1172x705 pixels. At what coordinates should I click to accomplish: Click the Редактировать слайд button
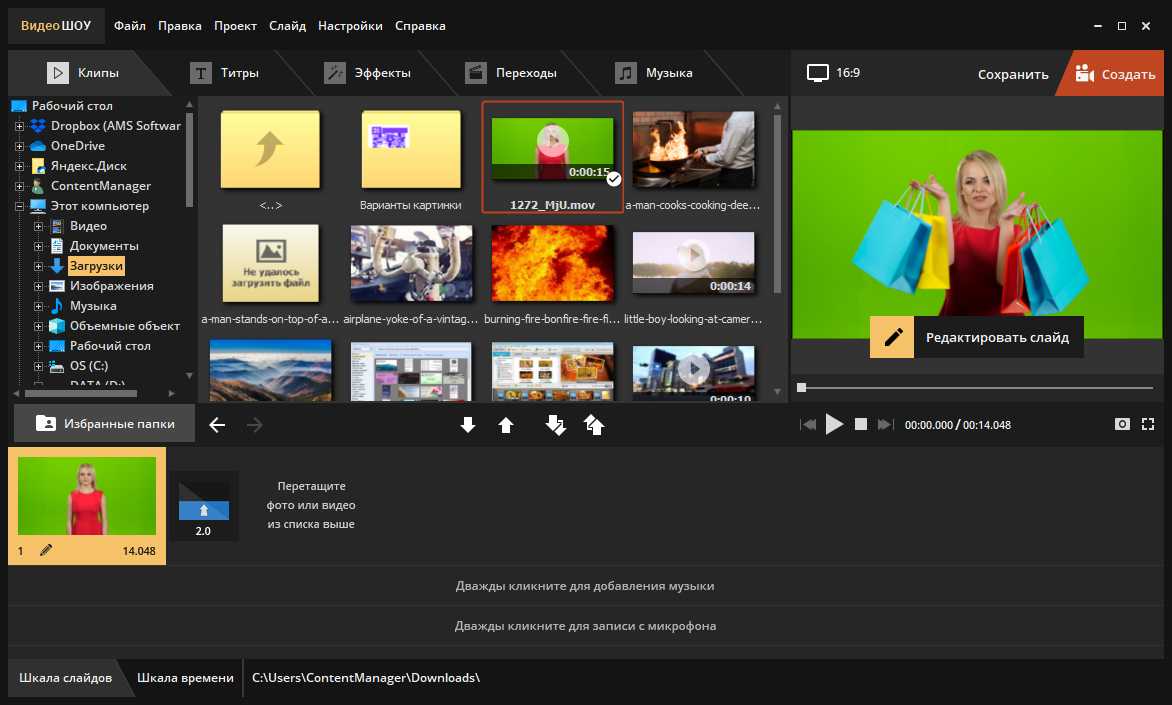[x=976, y=338]
